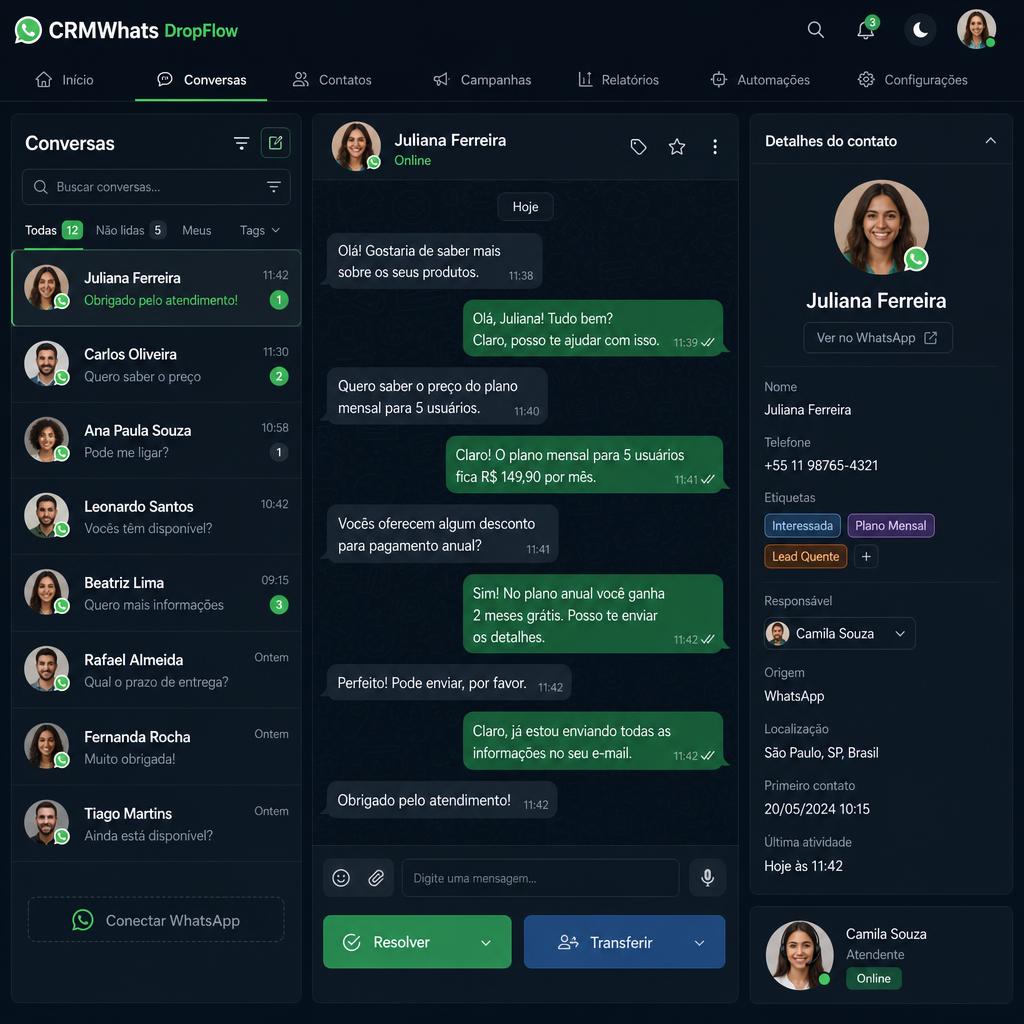This screenshot has height=1024, width=1024.
Task: Switch to the Relatórios tab
Action: (618, 80)
